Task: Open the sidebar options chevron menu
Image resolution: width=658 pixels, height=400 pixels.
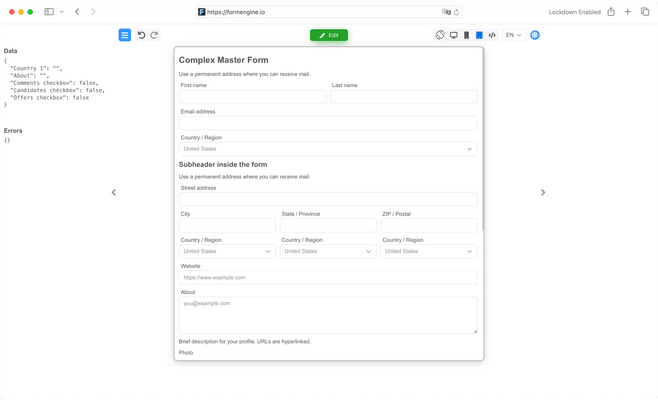Action: (62, 12)
